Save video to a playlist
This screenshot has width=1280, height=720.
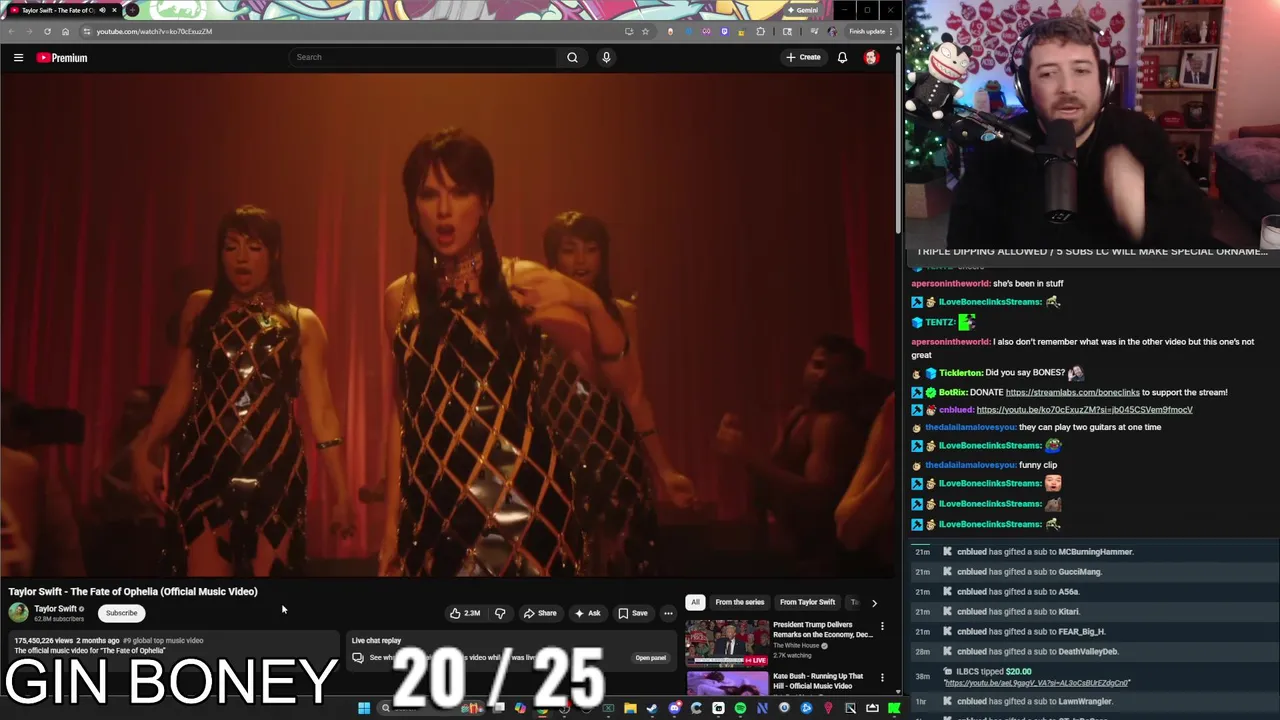(633, 613)
